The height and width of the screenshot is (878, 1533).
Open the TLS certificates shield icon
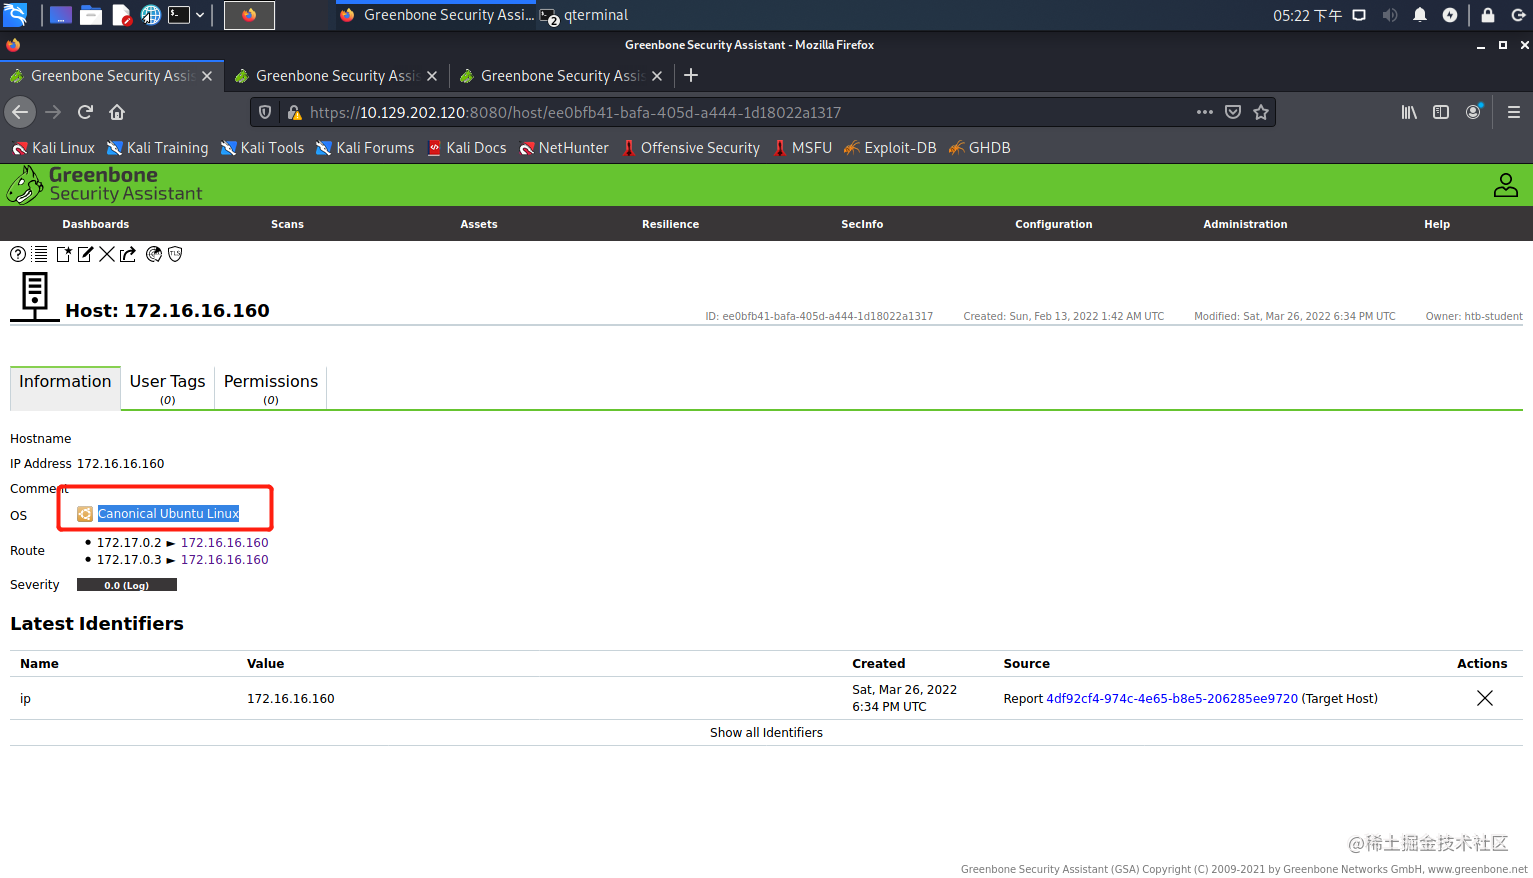pyautogui.click(x=175, y=254)
